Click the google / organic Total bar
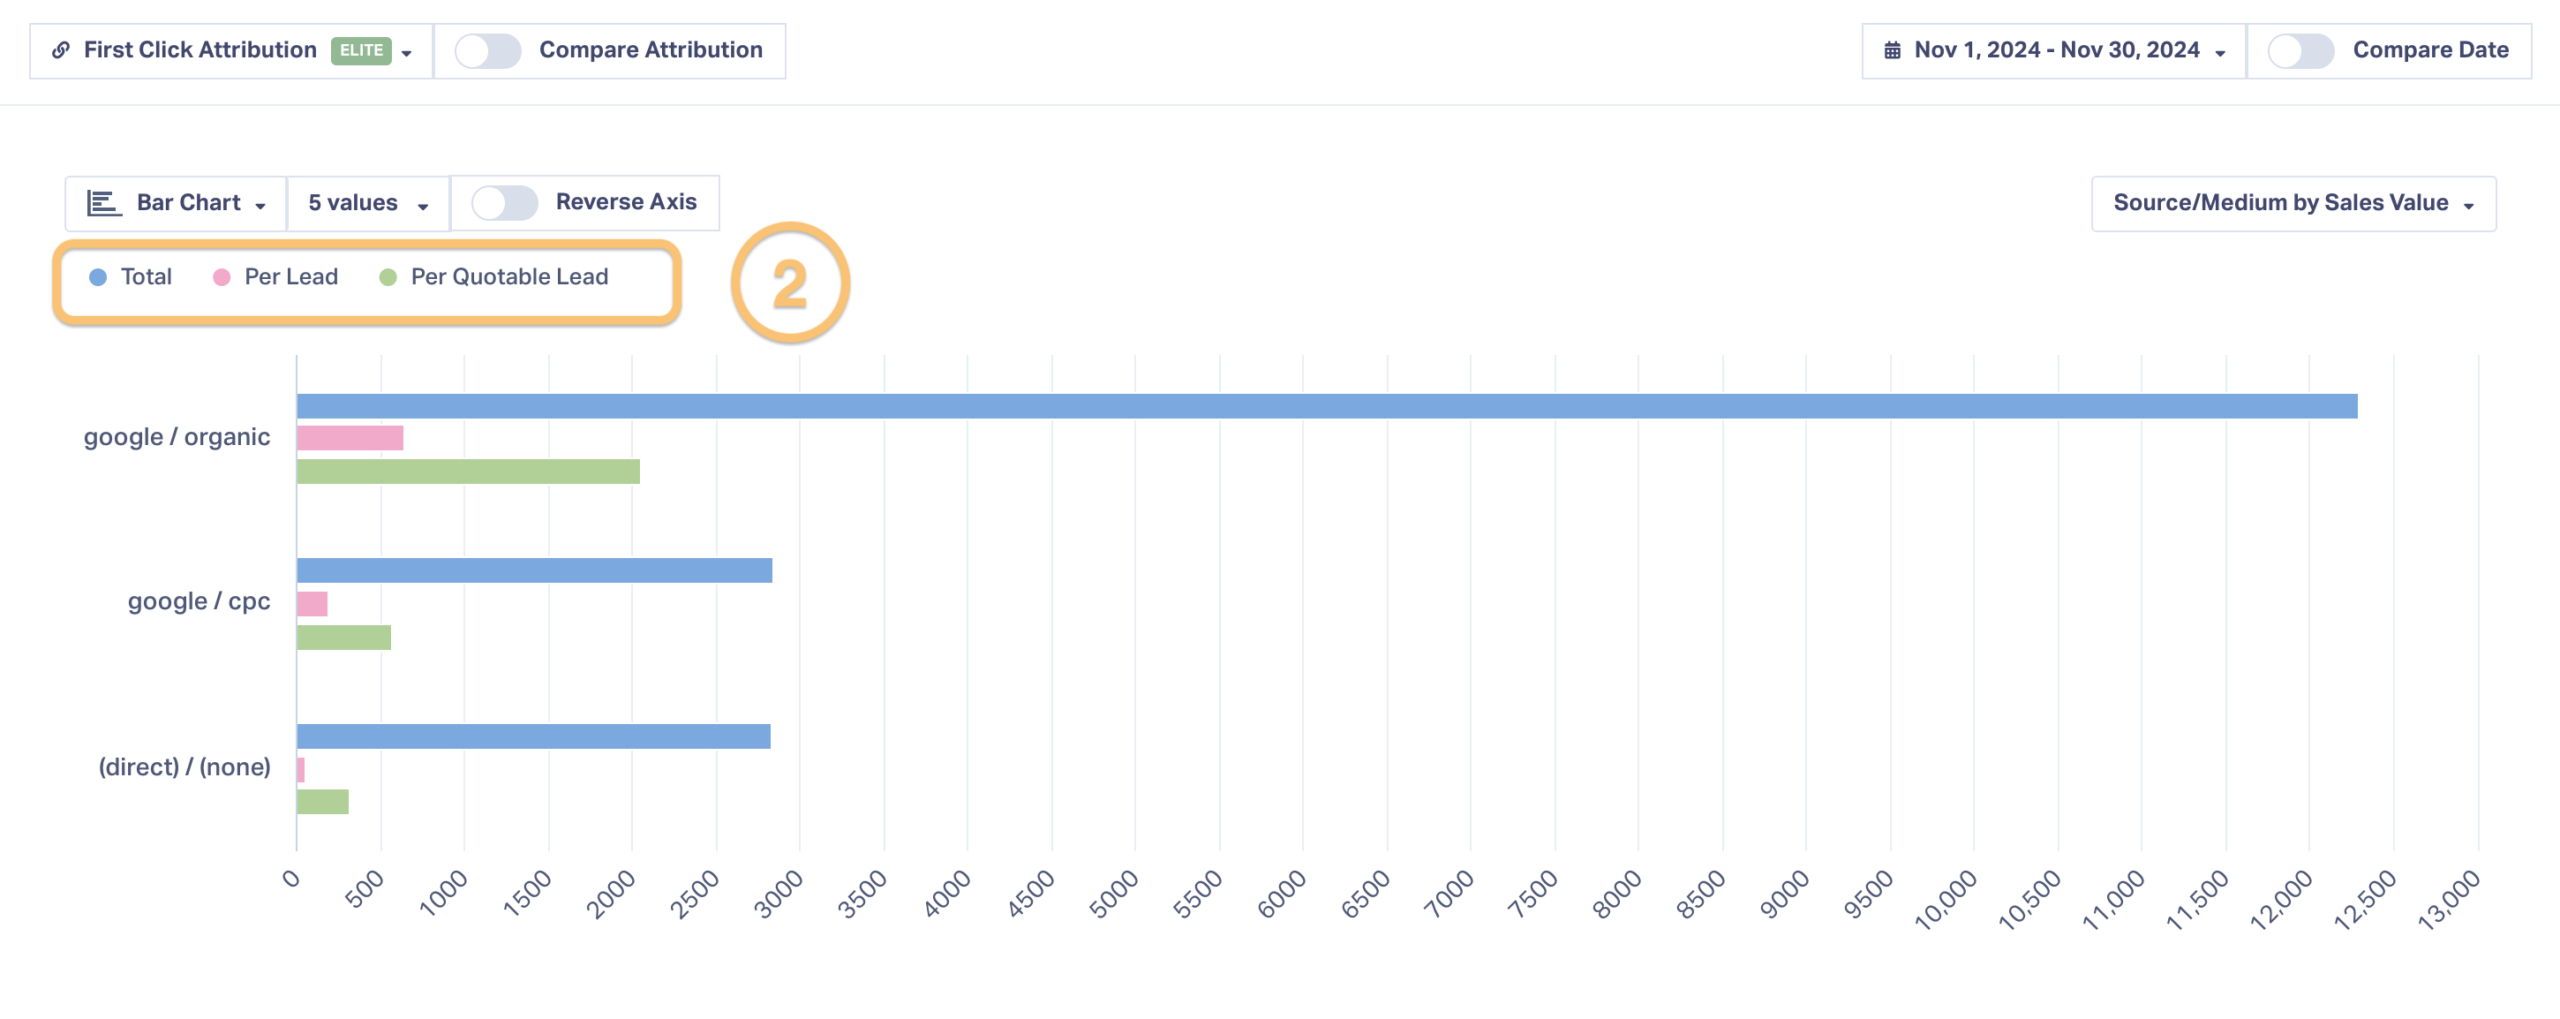 pos(1327,406)
